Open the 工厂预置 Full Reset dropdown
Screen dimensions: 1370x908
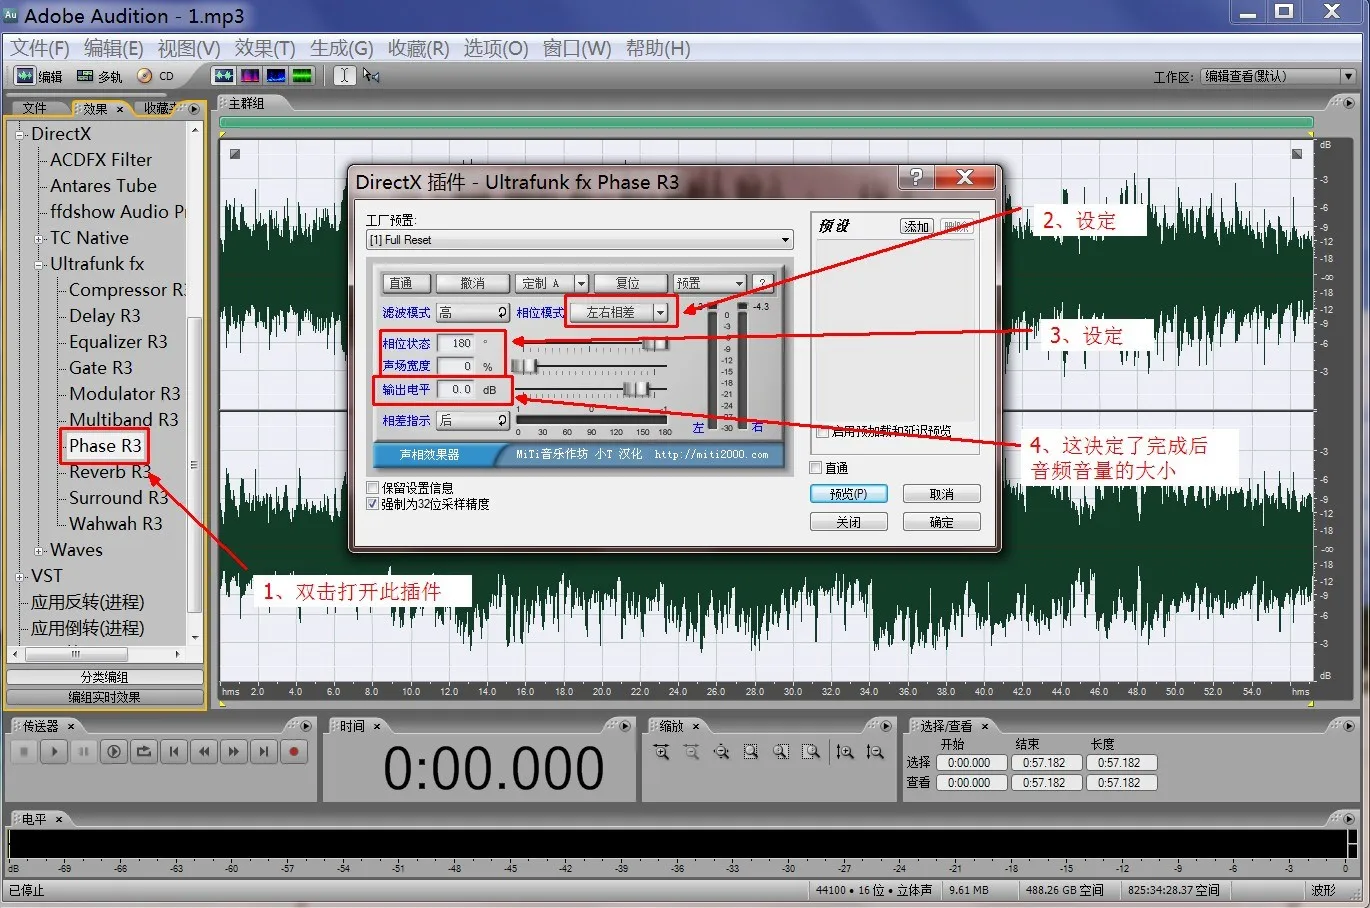tap(785, 240)
